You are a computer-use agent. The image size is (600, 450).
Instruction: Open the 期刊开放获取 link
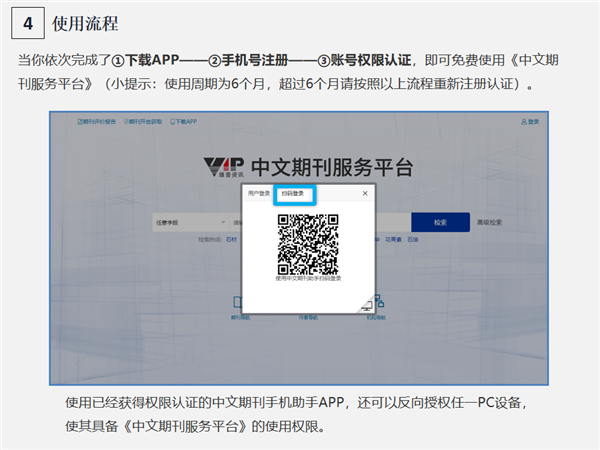(143, 122)
